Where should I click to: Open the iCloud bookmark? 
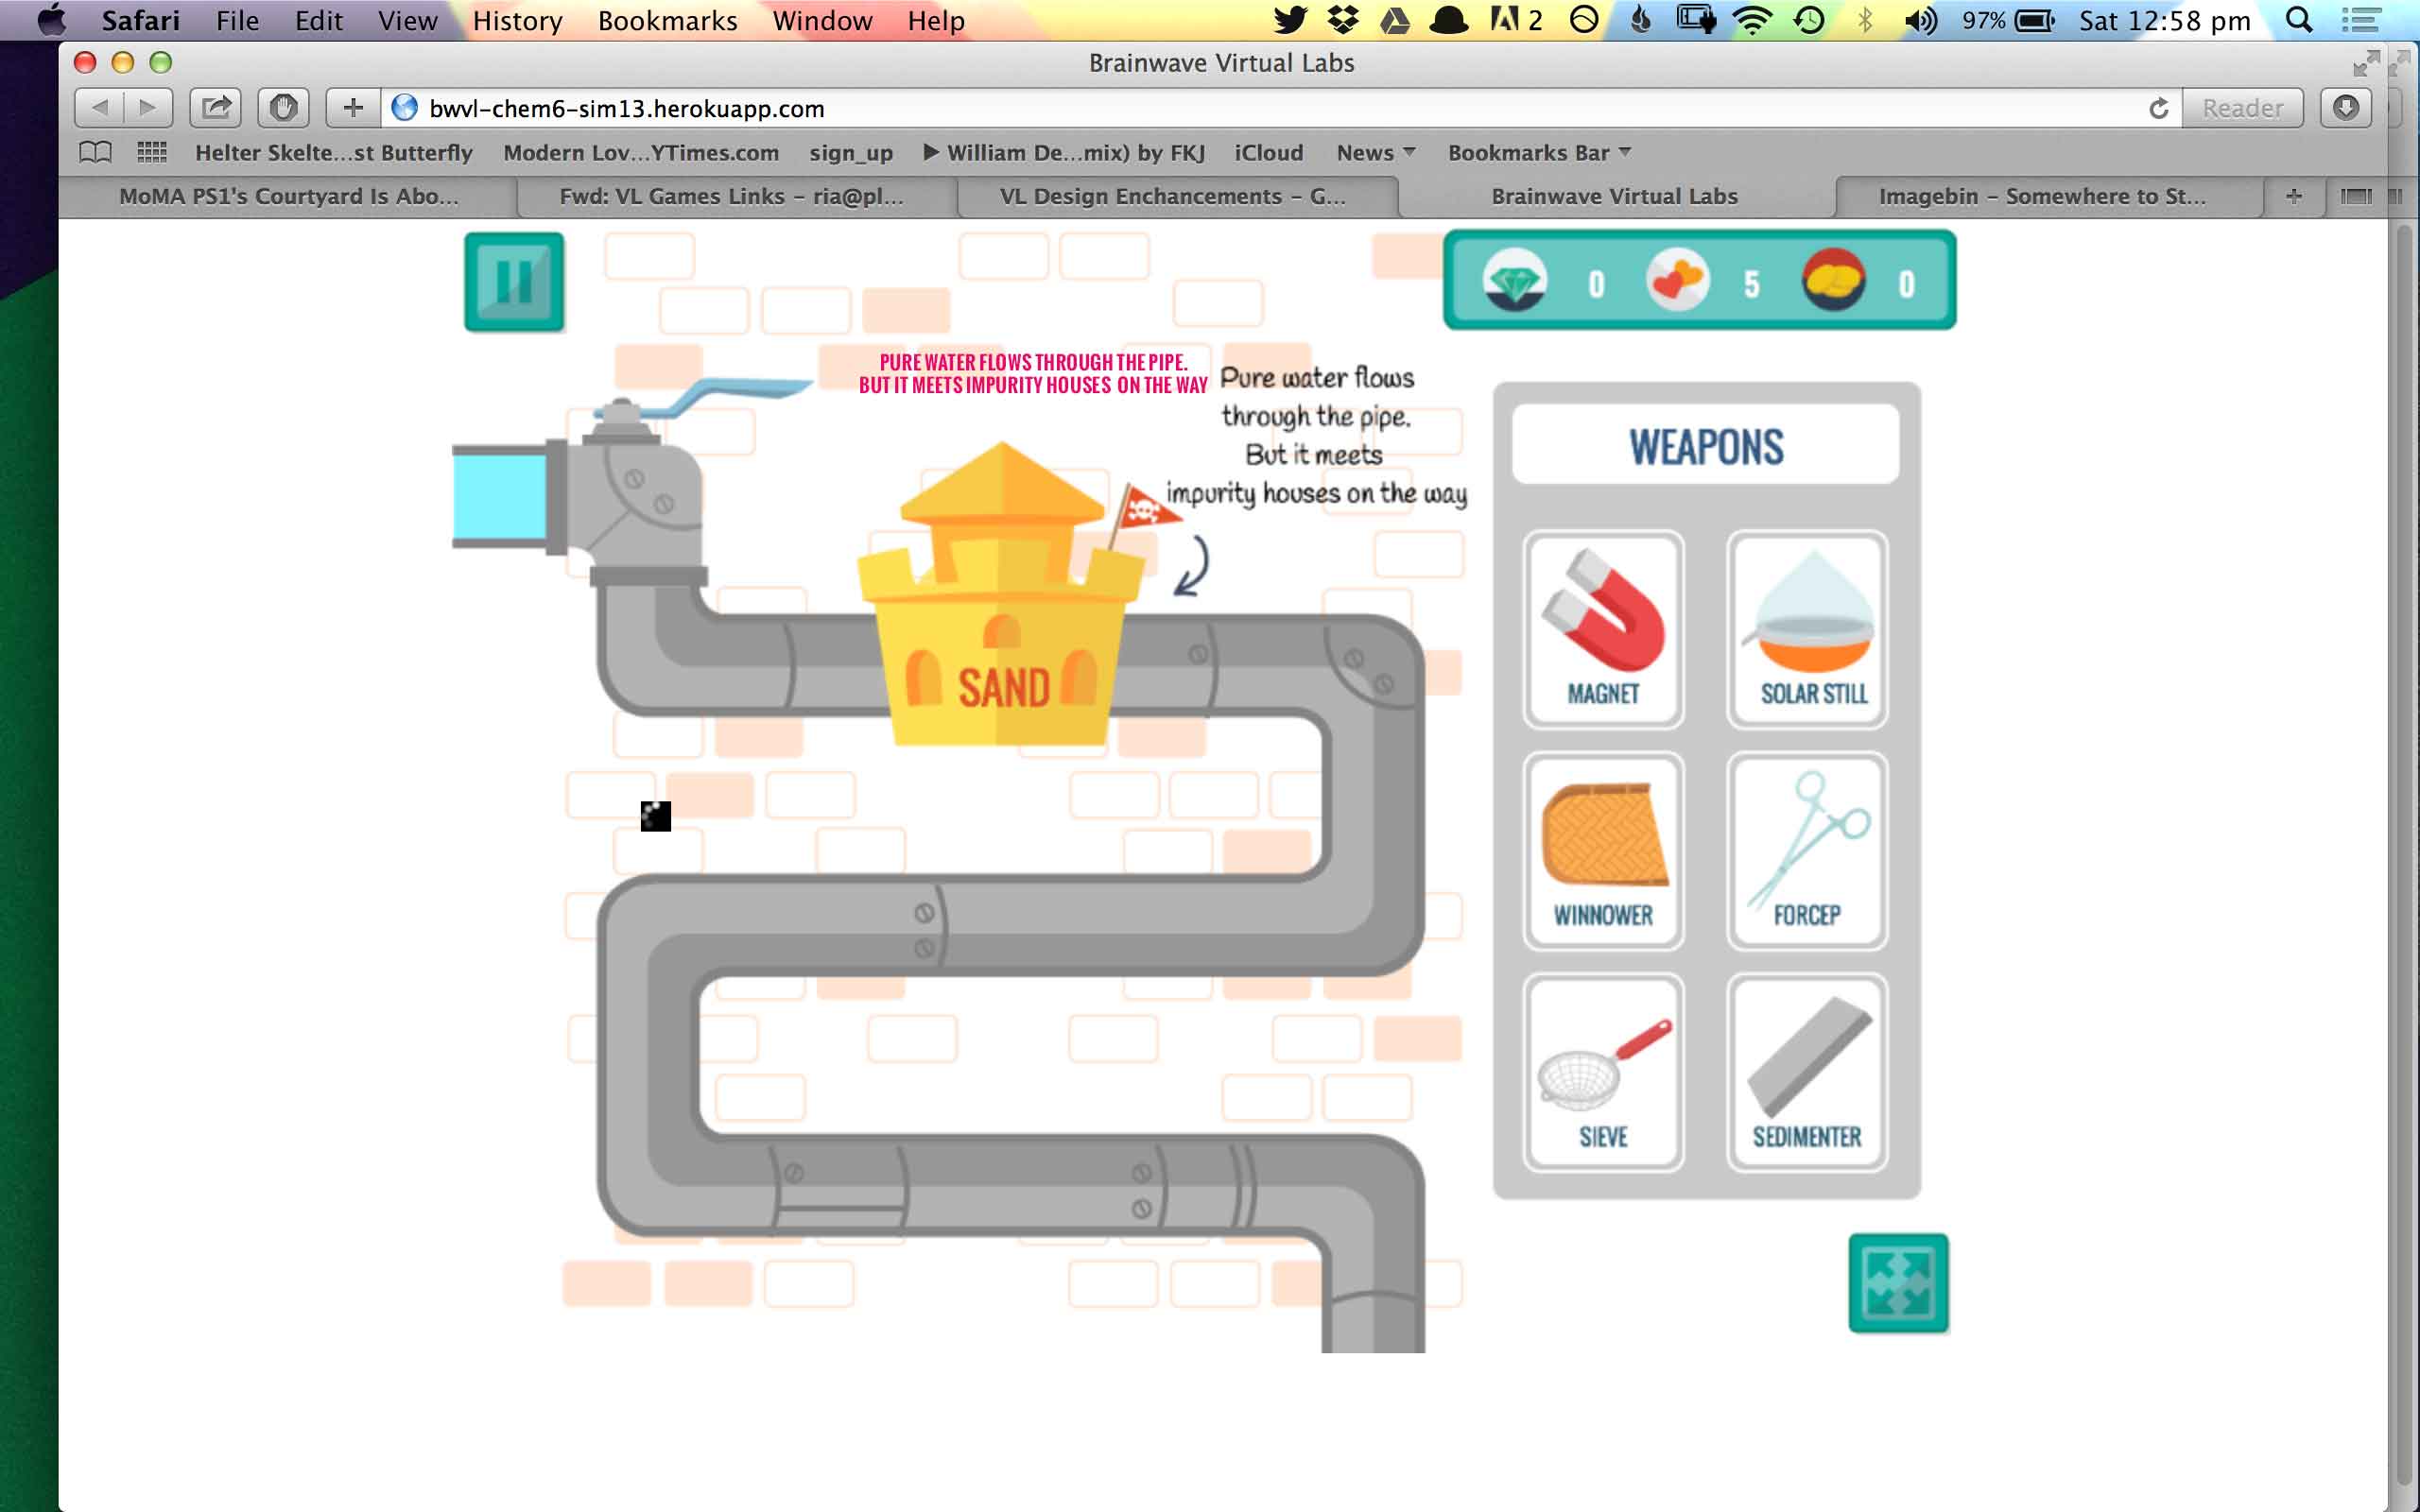pyautogui.click(x=1269, y=153)
